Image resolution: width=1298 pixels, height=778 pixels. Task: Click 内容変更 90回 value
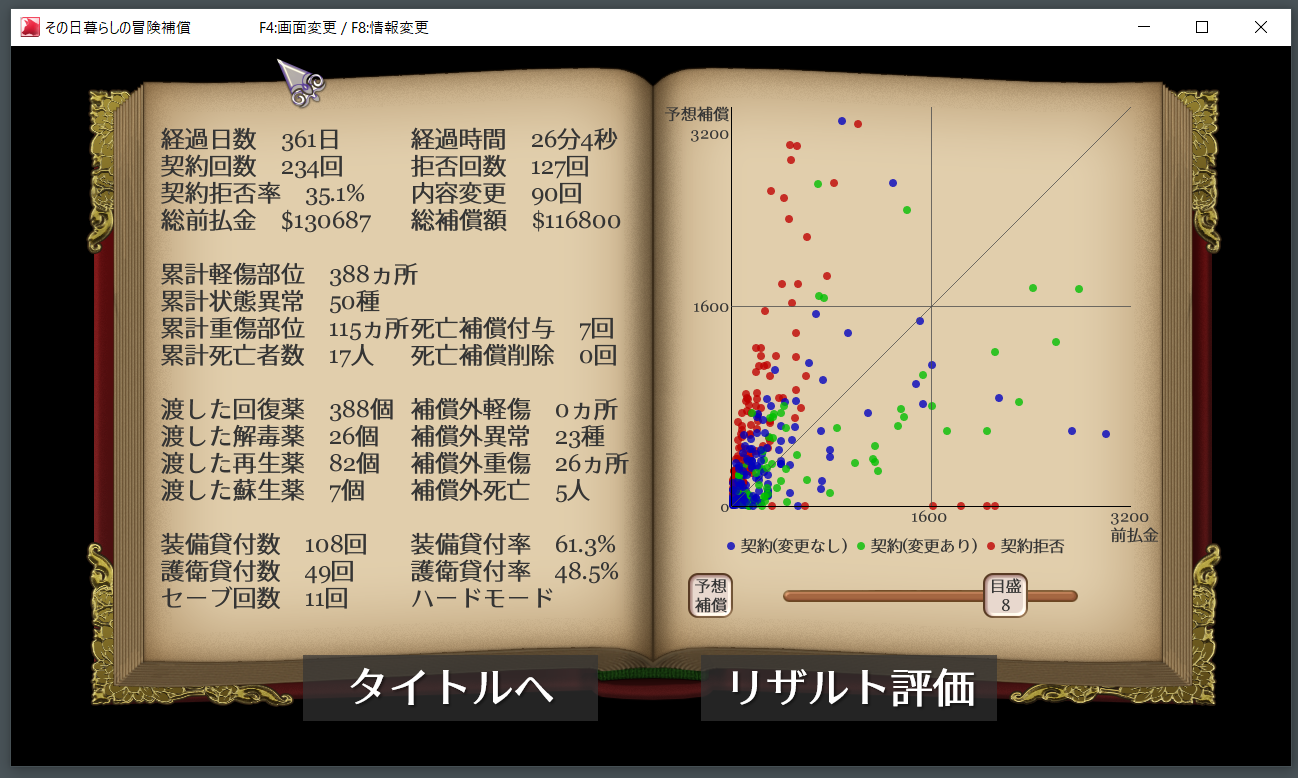(496, 194)
